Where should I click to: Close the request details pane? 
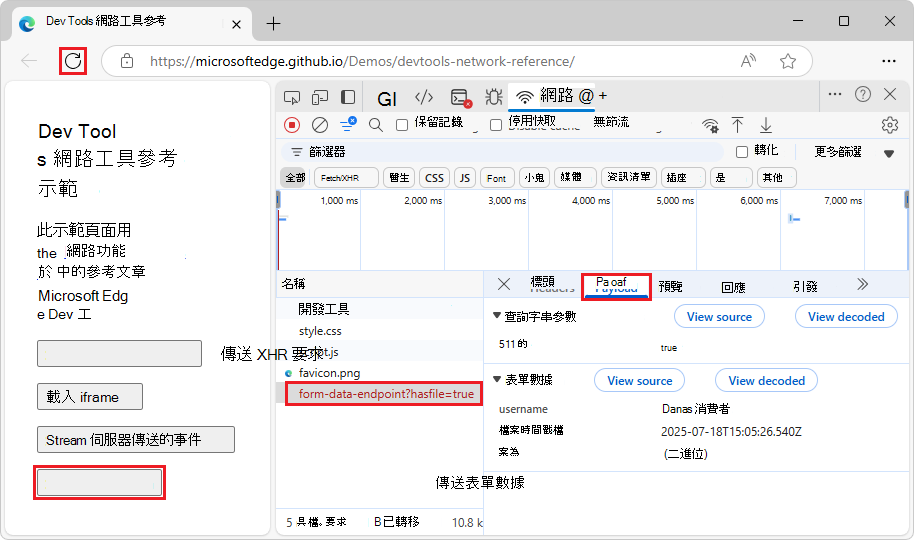click(x=504, y=284)
